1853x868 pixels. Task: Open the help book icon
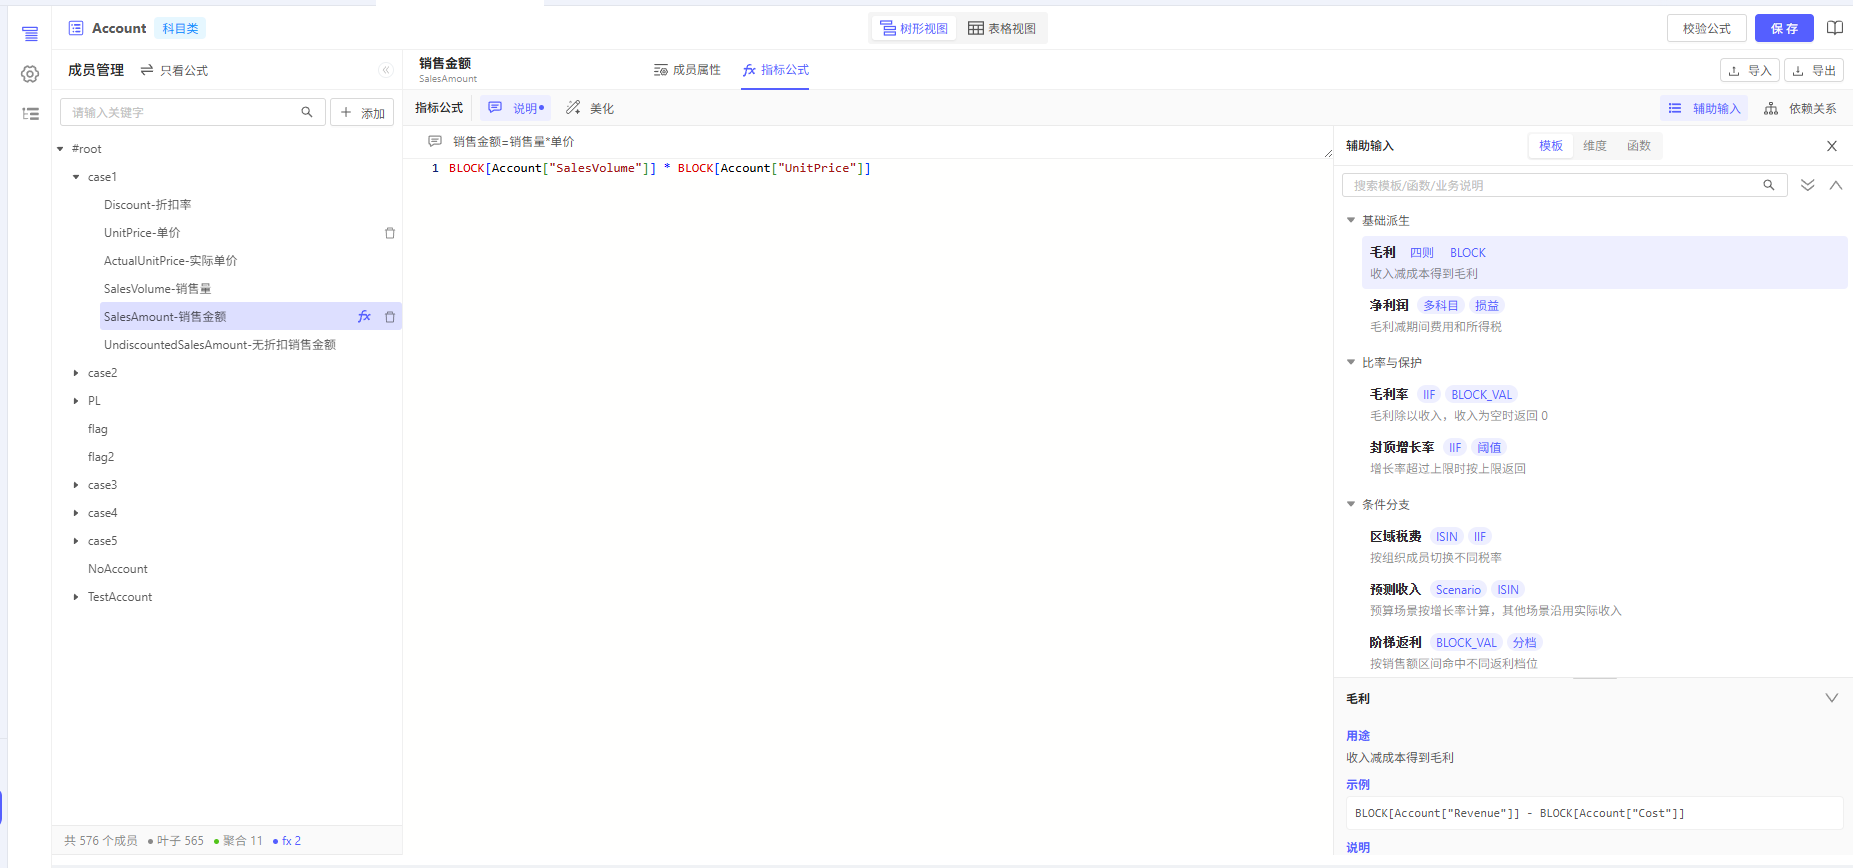coord(1835,28)
